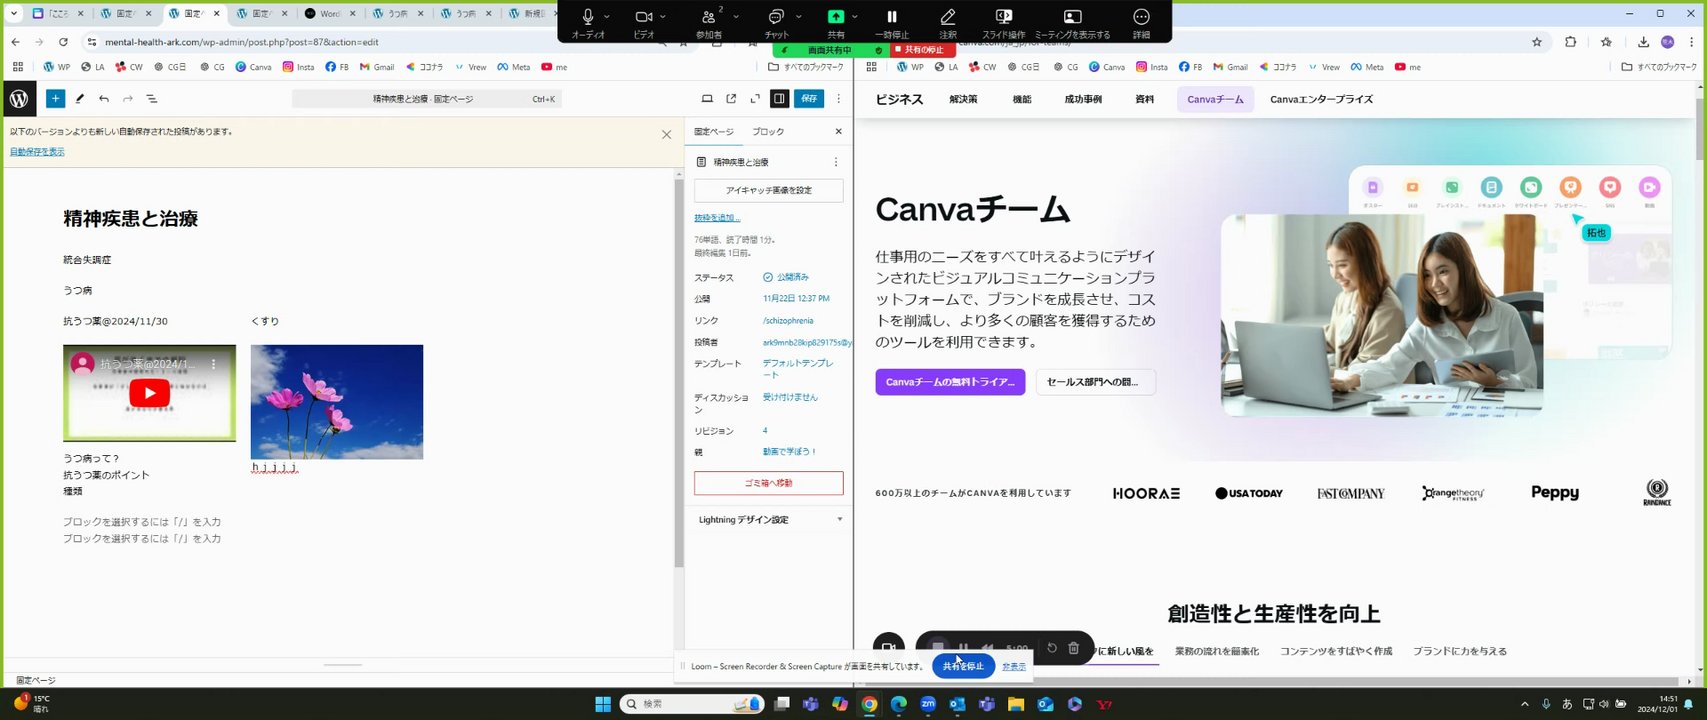Viewport: 1707px width, 720px height.
Task: Expand Lightning デザイン設定 panel
Action: pos(769,520)
